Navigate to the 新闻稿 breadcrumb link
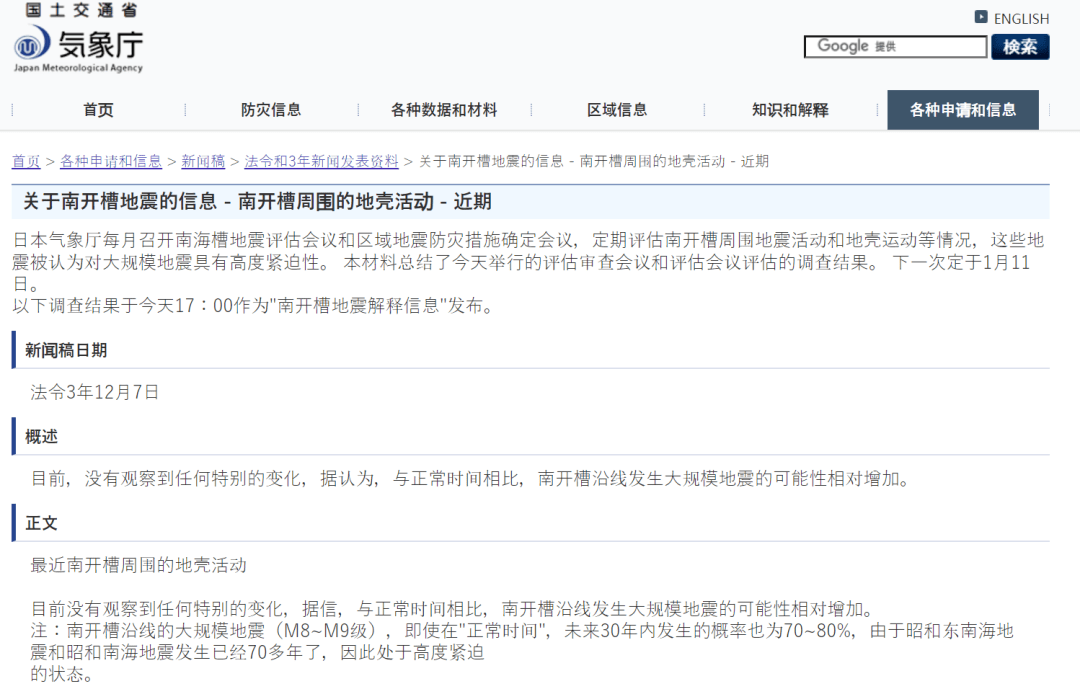The height and width of the screenshot is (689, 1080). pyautogui.click(x=203, y=161)
